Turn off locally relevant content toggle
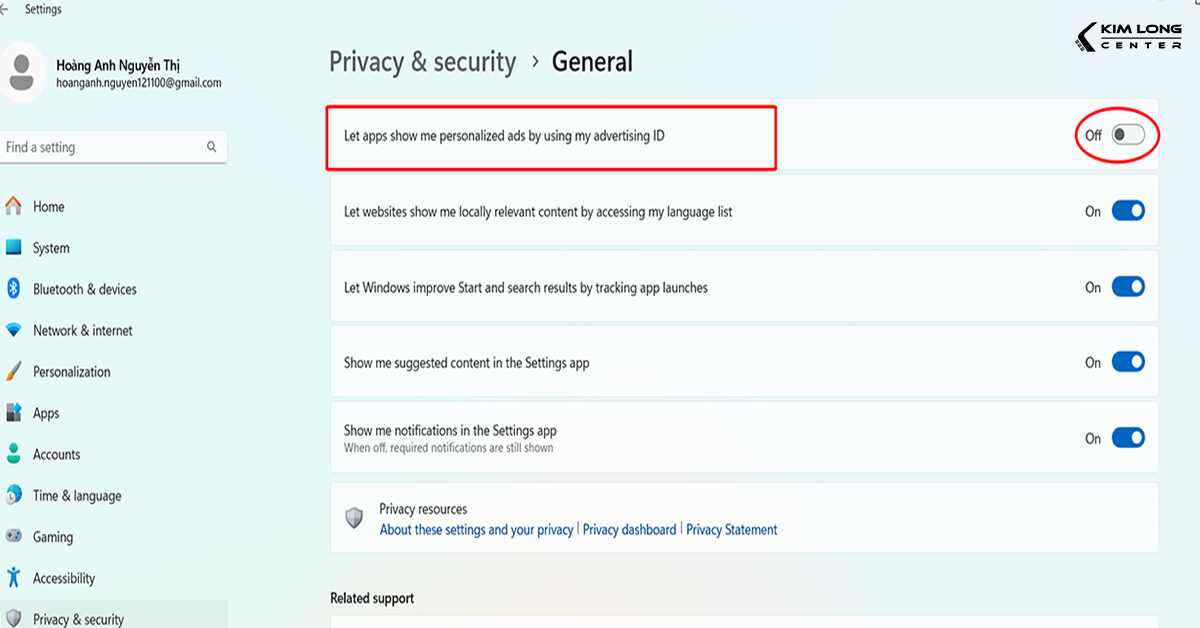1200x628 pixels. [1128, 211]
